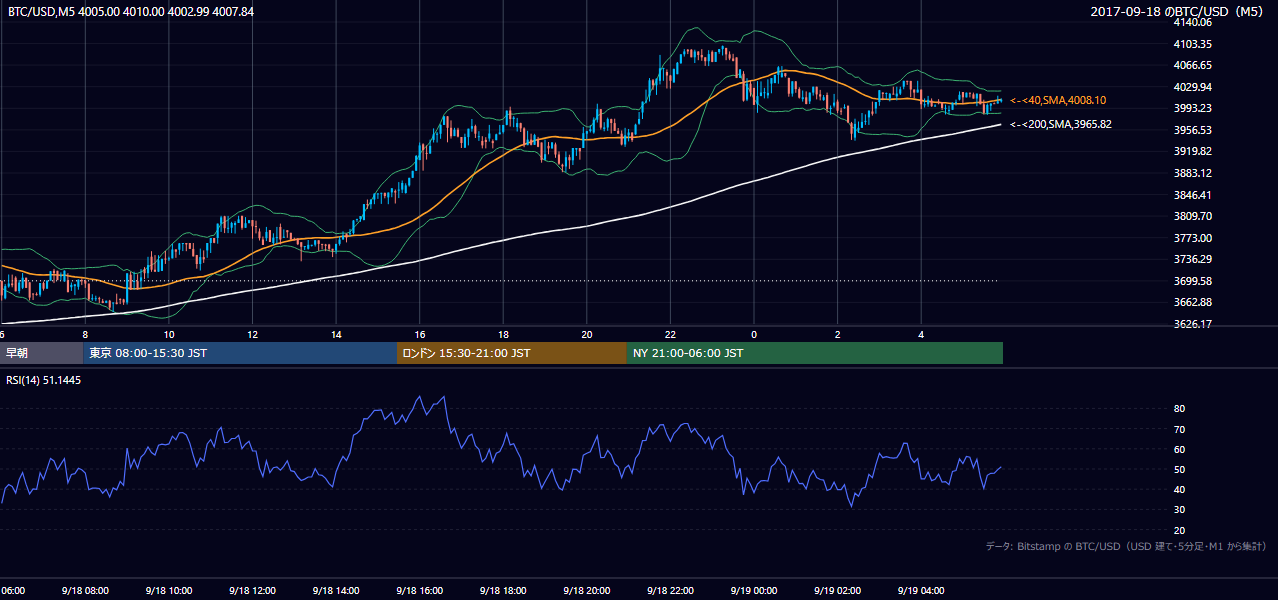Viewport: 1278px width, 600px height.
Task: Click the 9/18 20:00 time label
Action: click(x=585, y=591)
